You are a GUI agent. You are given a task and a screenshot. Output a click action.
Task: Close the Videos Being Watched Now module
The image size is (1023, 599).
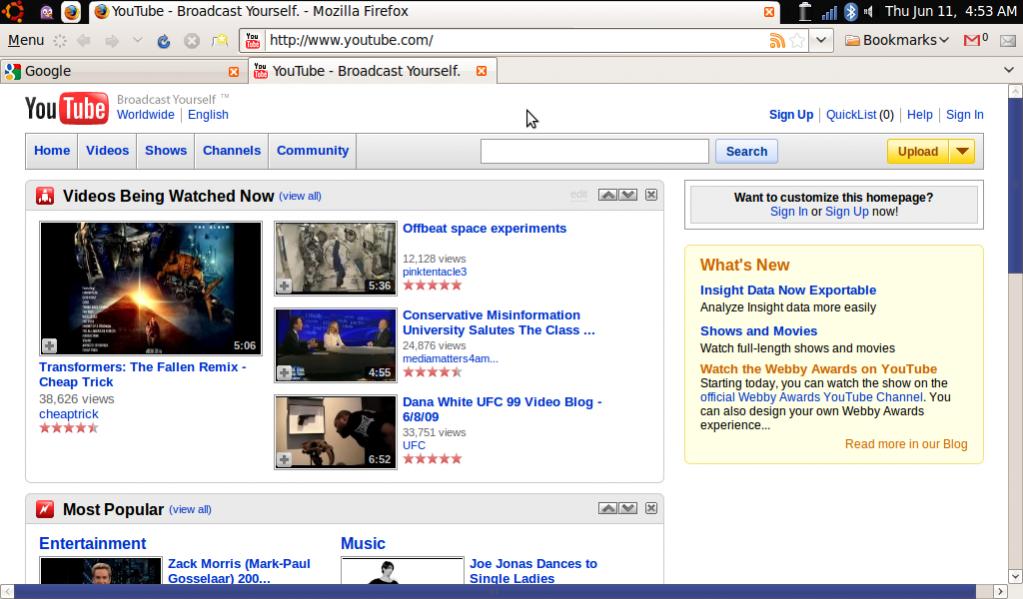coord(651,194)
